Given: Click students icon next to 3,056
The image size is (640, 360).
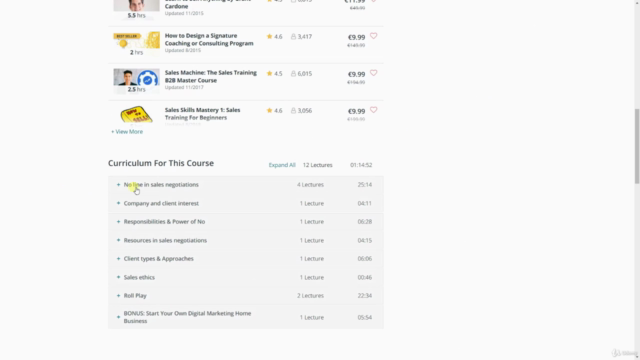Looking at the screenshot, I should tap(293, 111).
